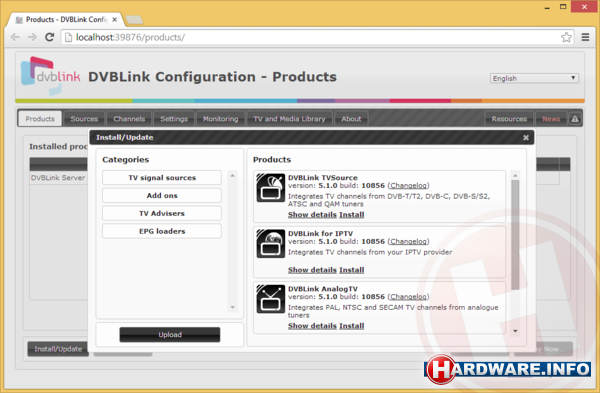The height and width of the screenshot is (393, 600).
Task: Click the Products list scroll down arrow
Action: point(515,331)
